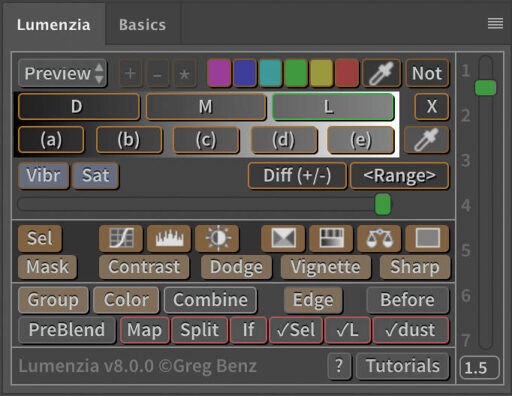Image resolution: width=512 pixels, height=396 pixels.
Task: Pick the yellow color swatch
Action: click(x=321, y=73)
